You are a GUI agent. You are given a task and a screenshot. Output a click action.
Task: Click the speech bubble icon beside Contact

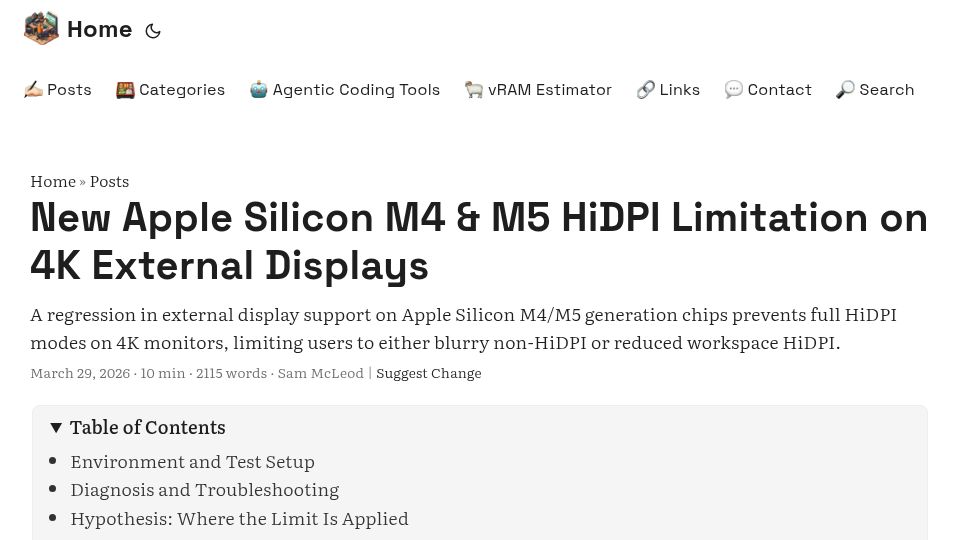[x=733, y=90]
